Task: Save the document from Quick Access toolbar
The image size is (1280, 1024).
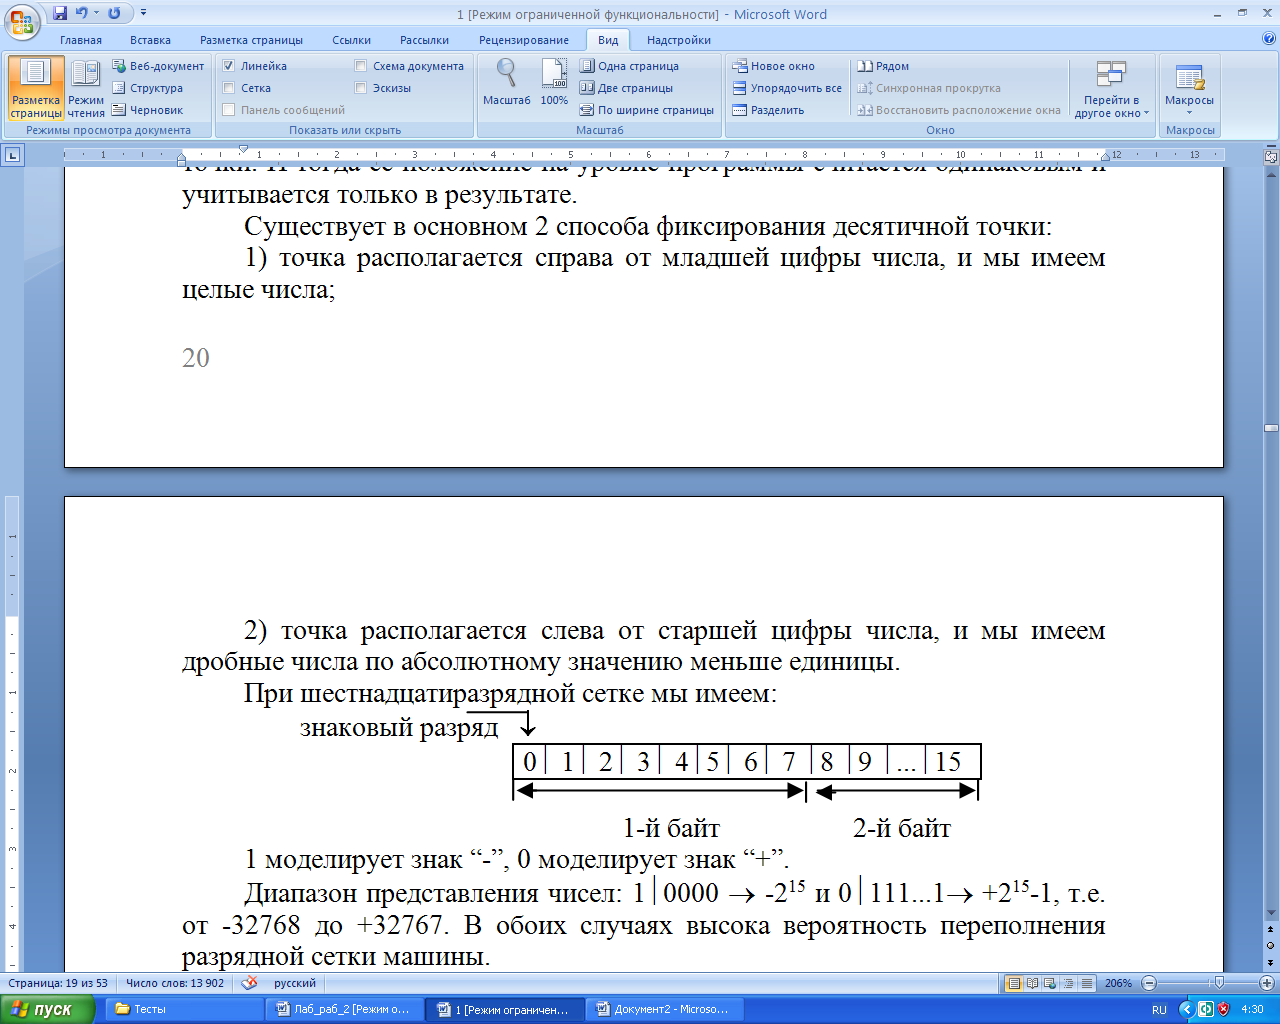Action: 60,13
